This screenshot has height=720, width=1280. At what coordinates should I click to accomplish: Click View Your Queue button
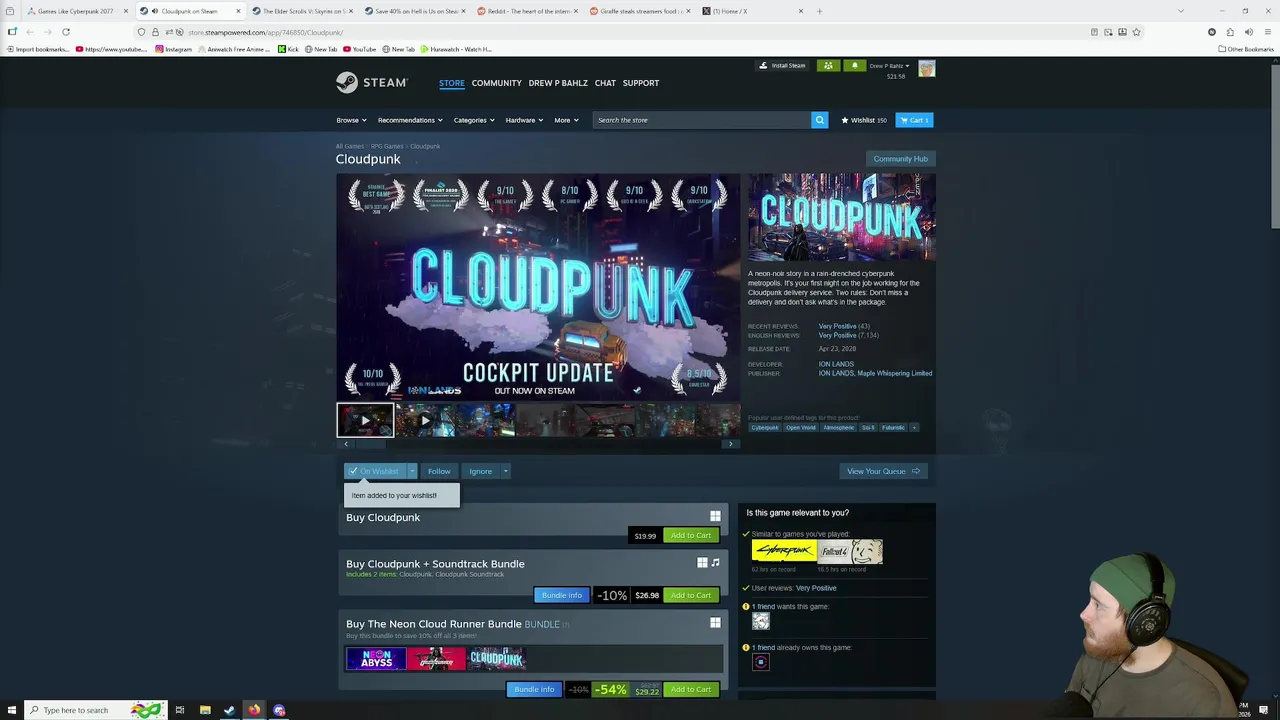(883, 471)
